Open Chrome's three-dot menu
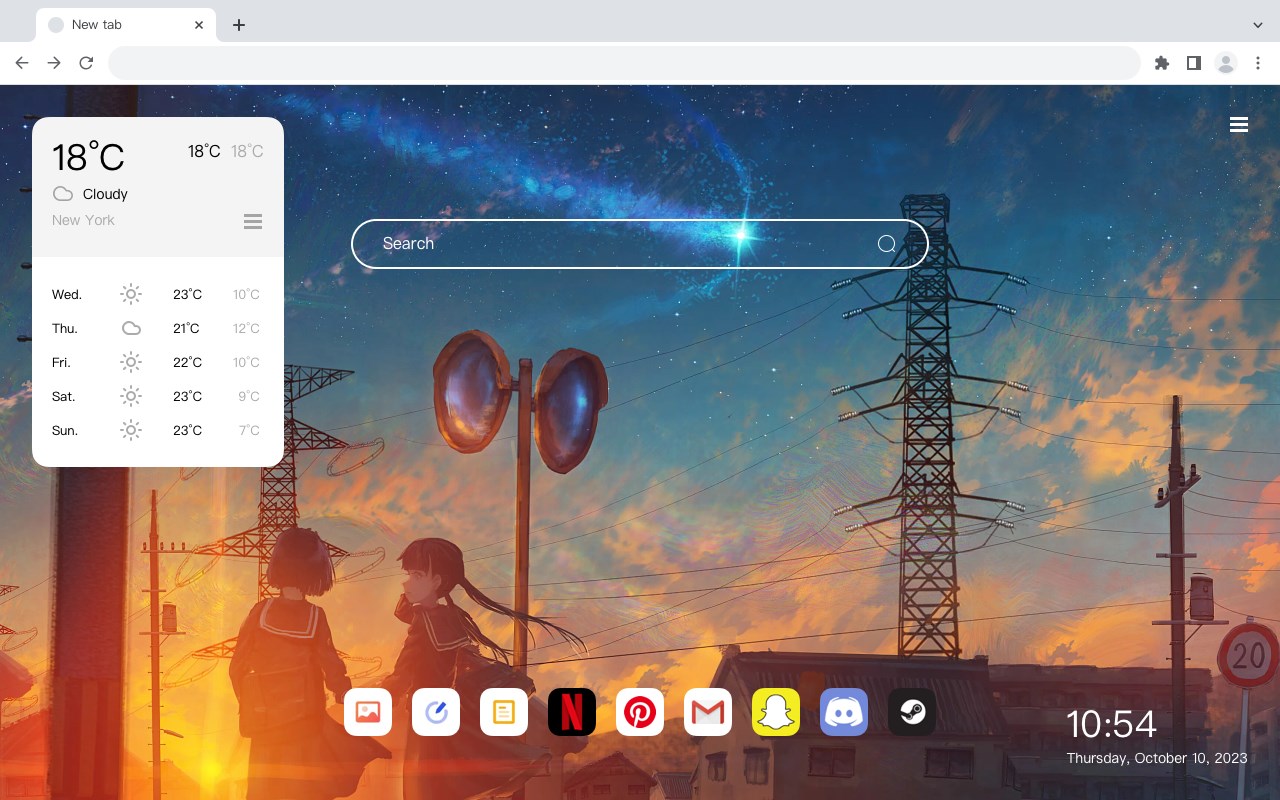Image resolution: width=1280 pixels, height=800 pixels. pos(1258,63)
